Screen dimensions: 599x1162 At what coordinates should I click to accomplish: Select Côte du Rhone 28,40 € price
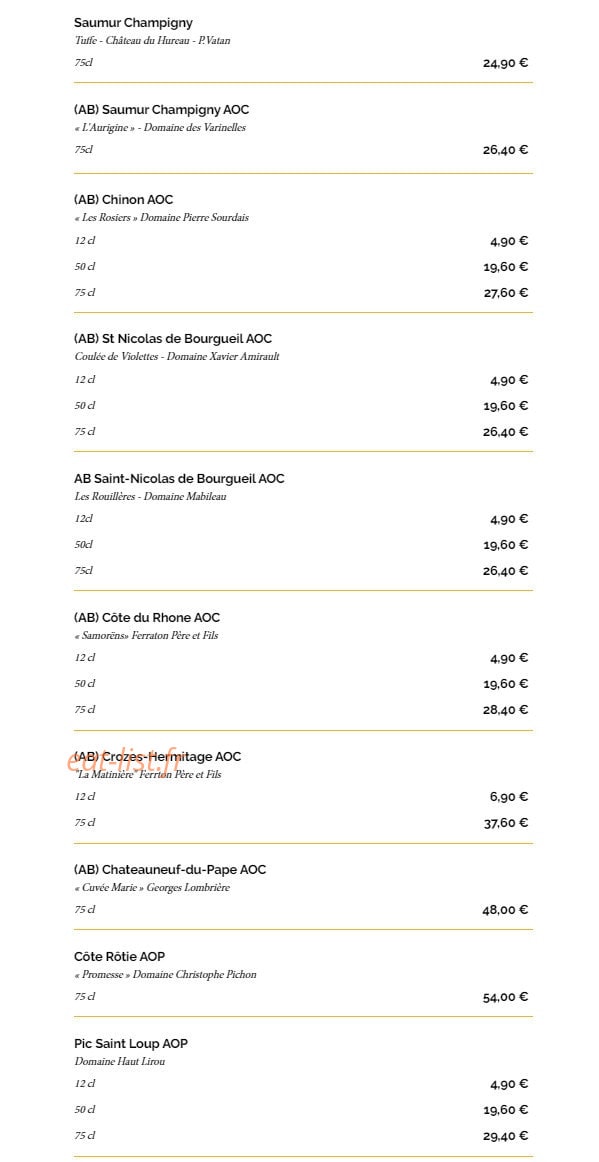(x=506, y=710)
